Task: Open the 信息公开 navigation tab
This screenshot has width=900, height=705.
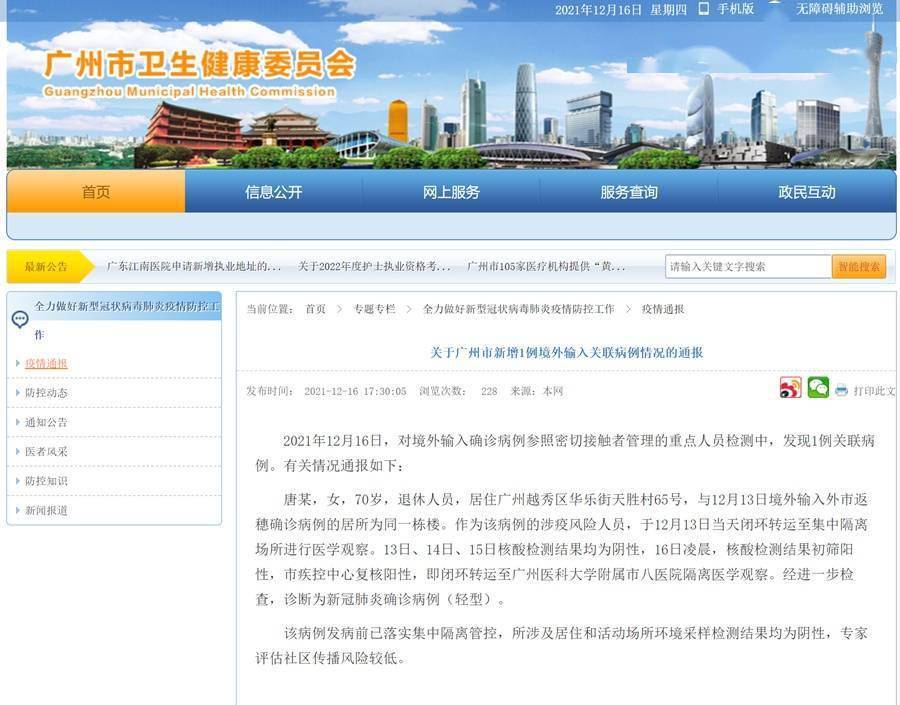Action: coord(274,192)
